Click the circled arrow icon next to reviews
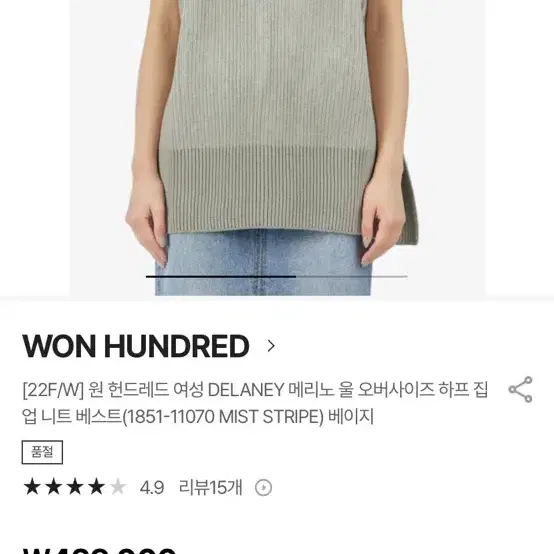The image size is (554, 554). [x=263, y=488]
